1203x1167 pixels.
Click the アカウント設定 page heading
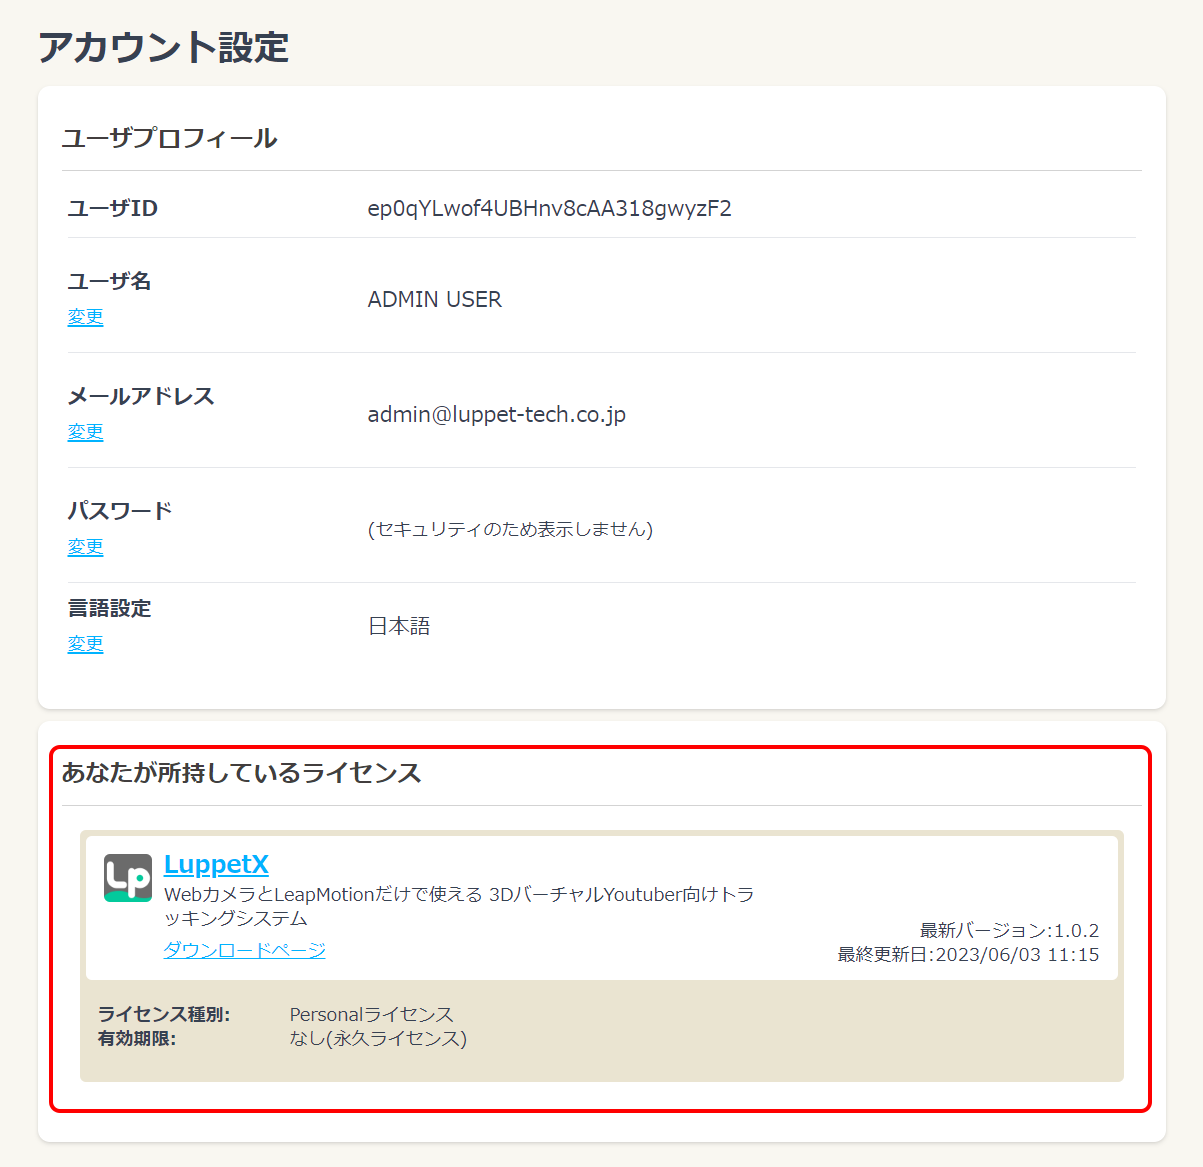(x=164, y=47)
